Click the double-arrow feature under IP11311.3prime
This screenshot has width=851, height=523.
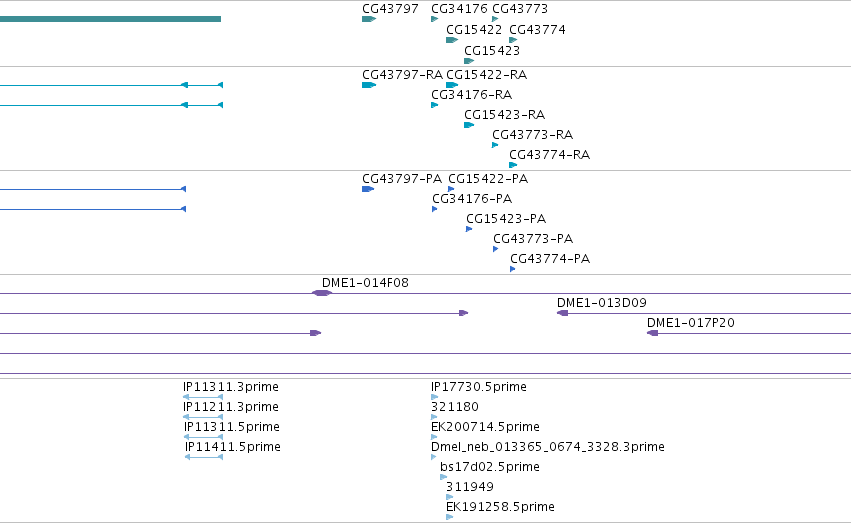203,397
